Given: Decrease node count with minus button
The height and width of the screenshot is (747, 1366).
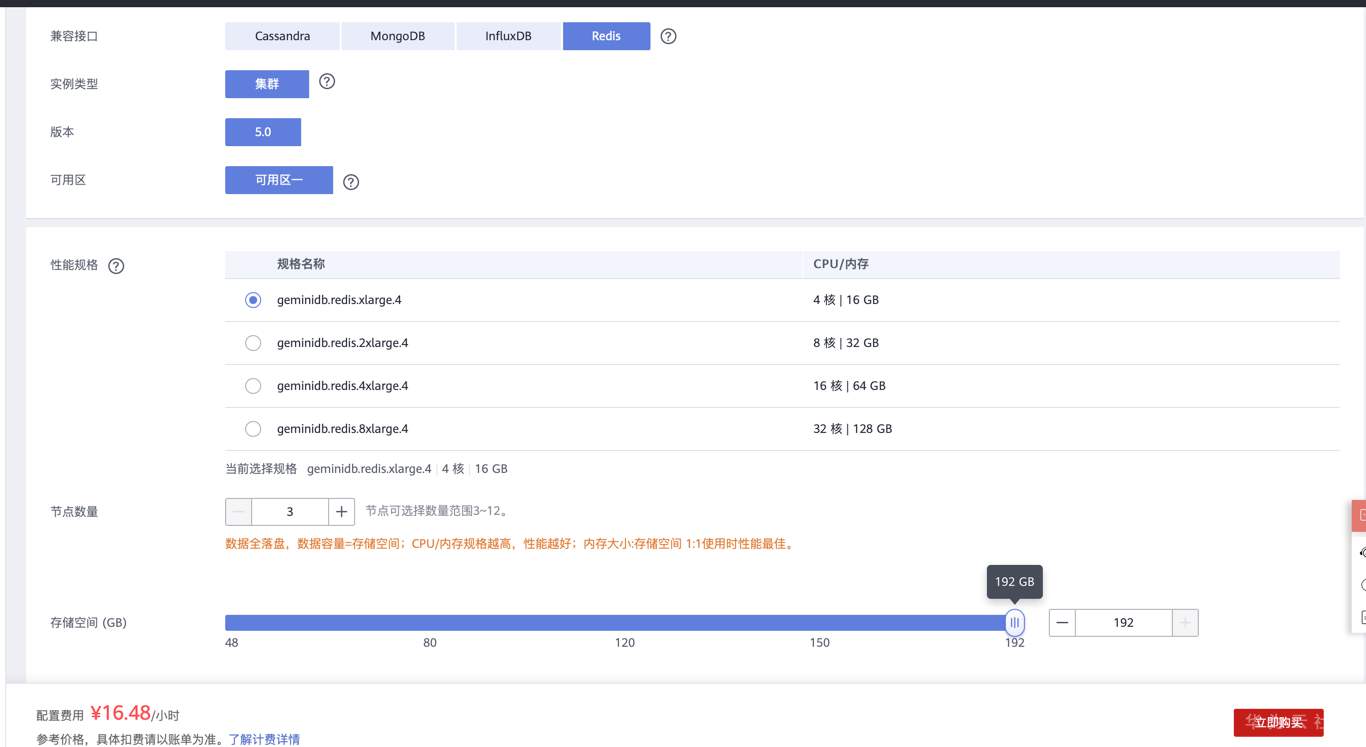Looking at the screenshot, I should click(x=239, y=511).
